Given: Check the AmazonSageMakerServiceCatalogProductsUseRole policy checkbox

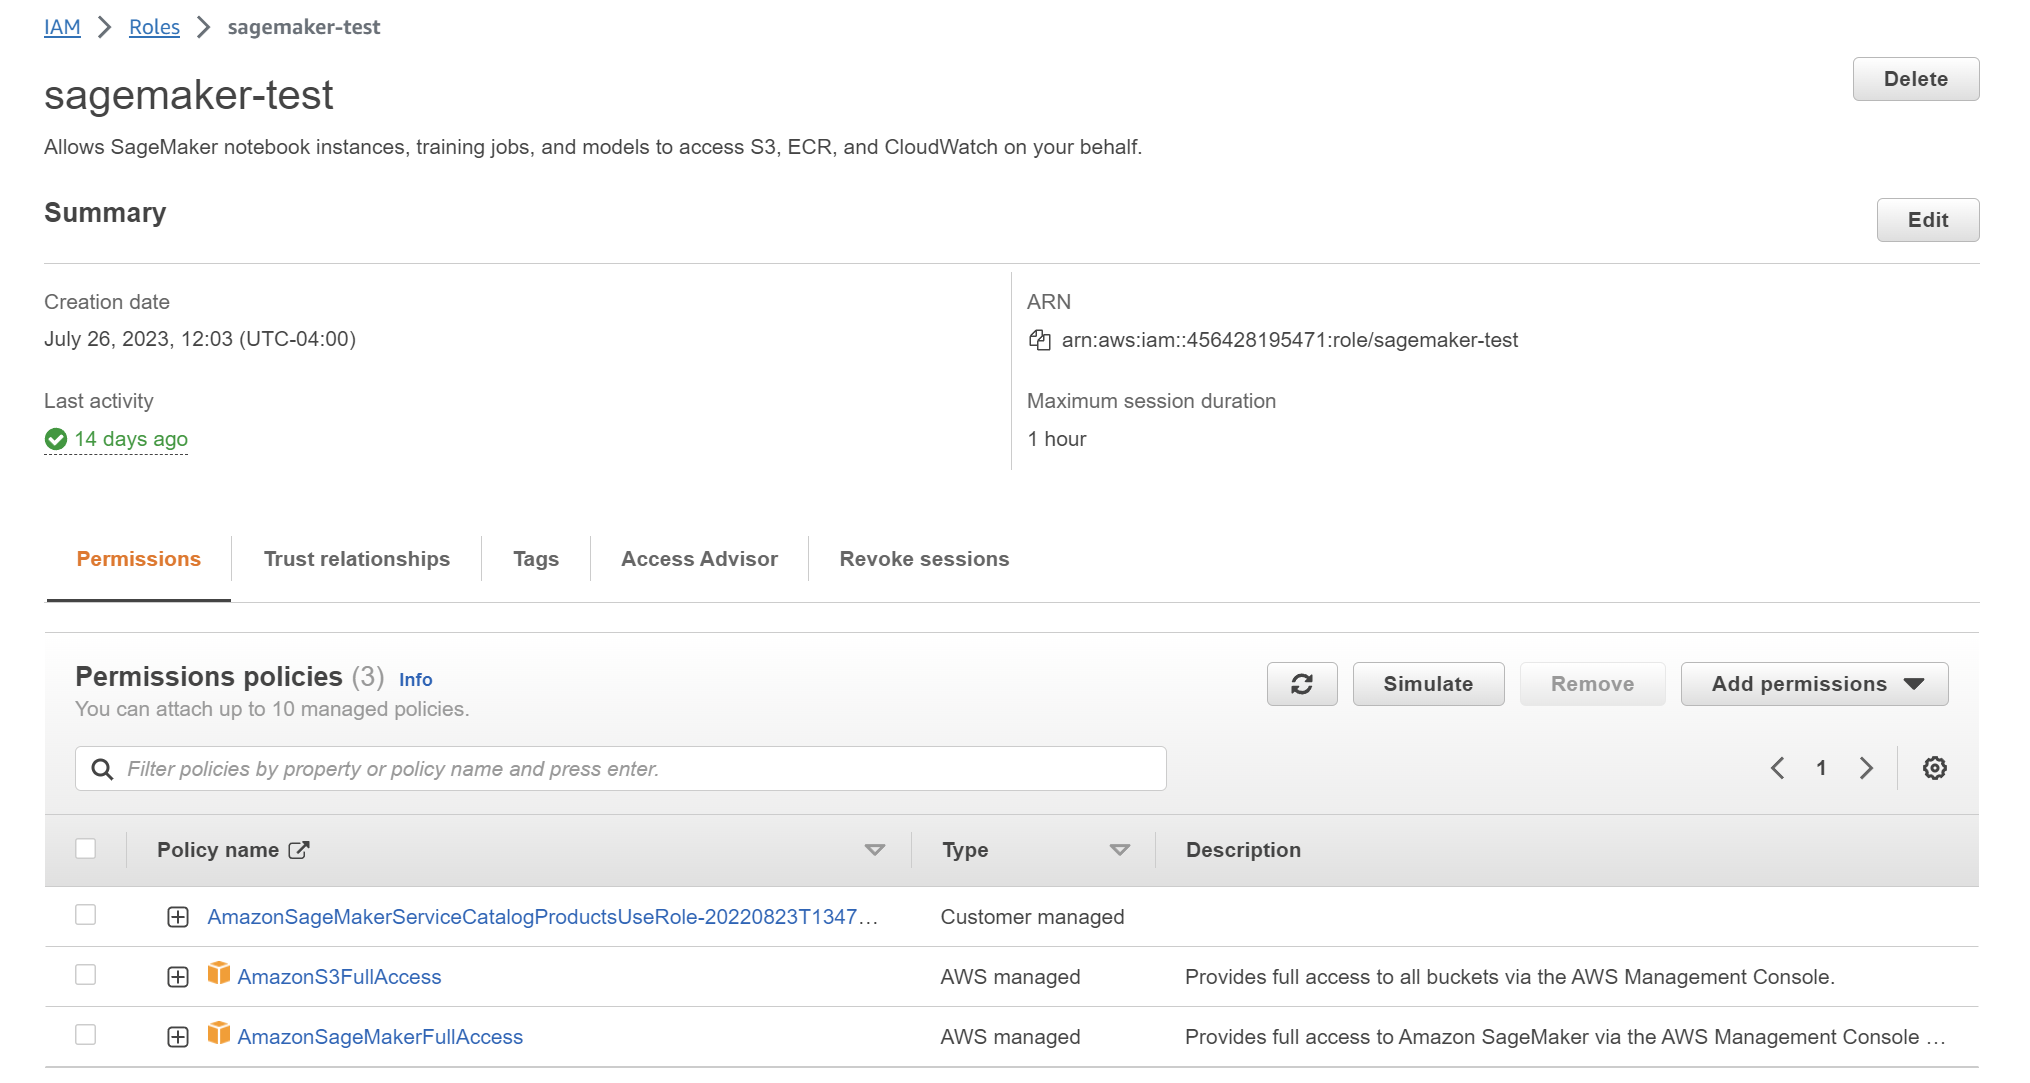Looking at the screenshot, I should (86, 915).
